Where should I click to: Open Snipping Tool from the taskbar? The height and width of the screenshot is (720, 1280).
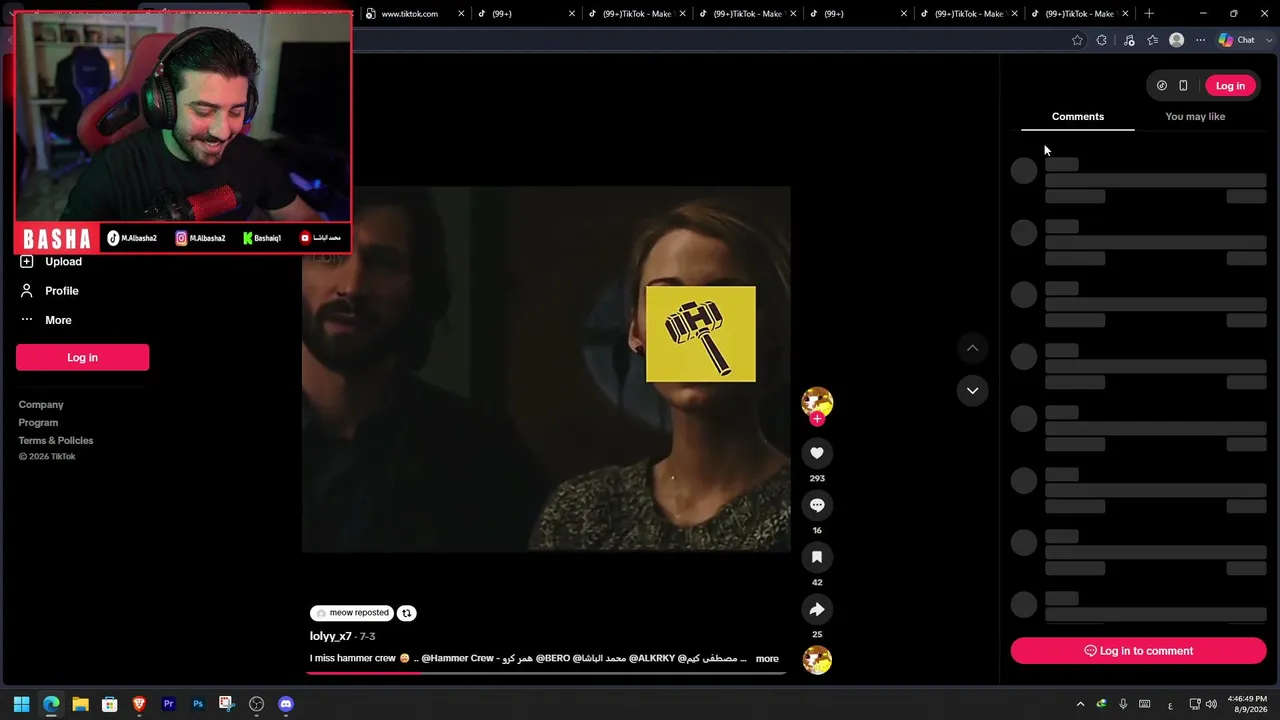click(227, 704)
